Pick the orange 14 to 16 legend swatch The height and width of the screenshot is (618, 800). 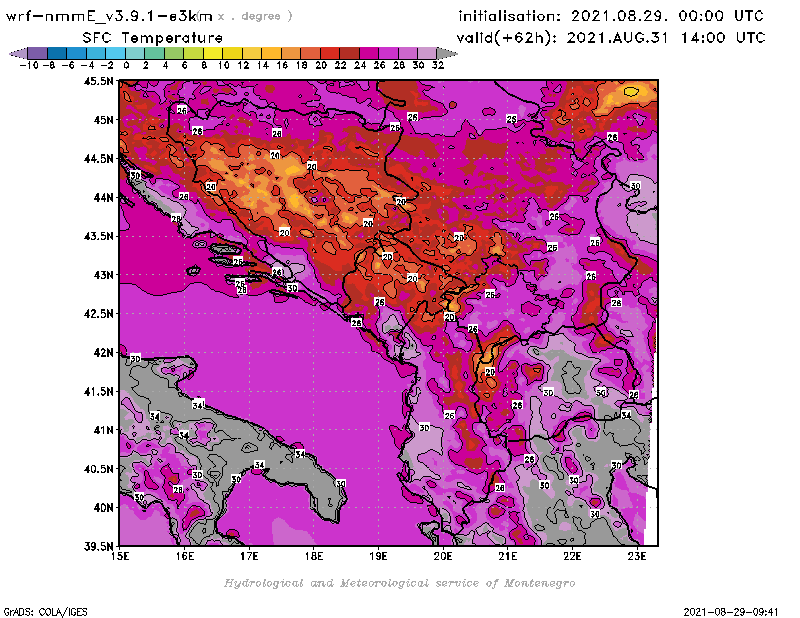click(x=271, y=53)
